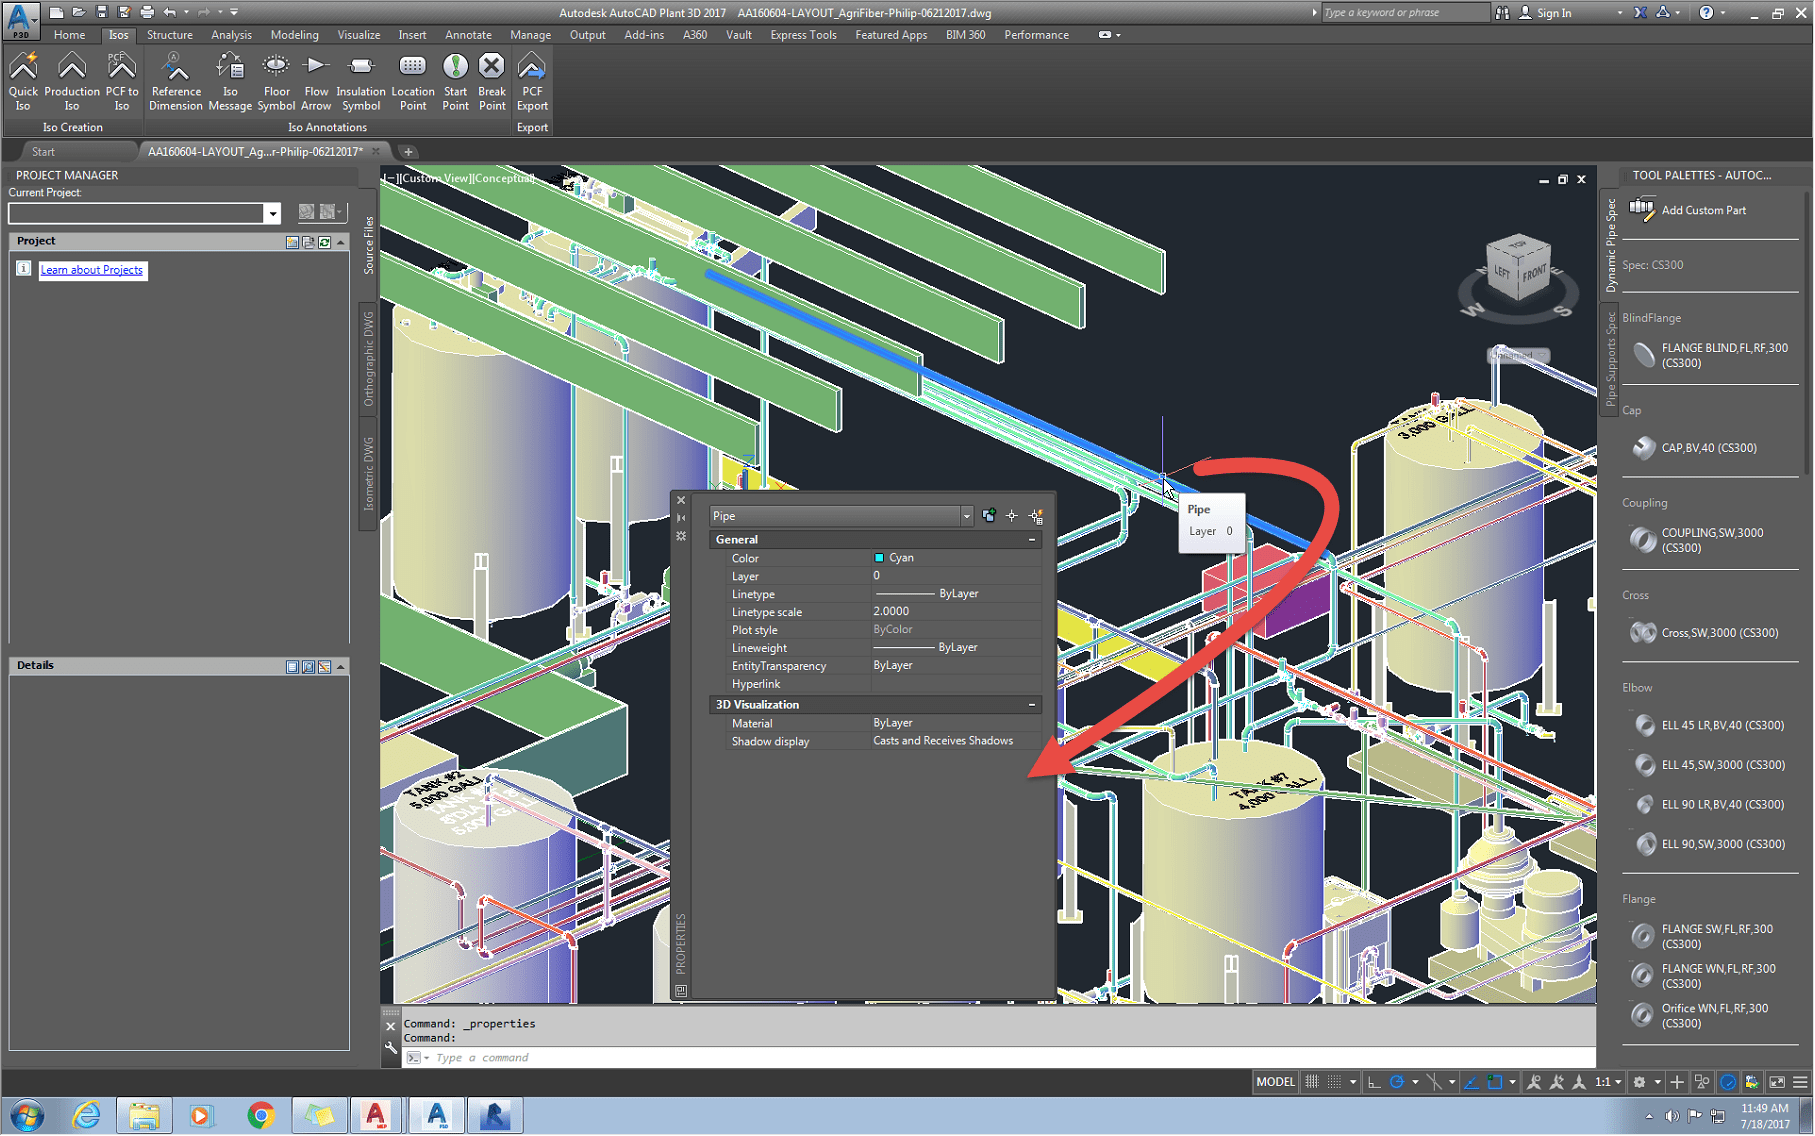Viewport: 1815px width, 1136px height.
Task: Select the Isometric DWG side tab
Action: tap(368, 475)
